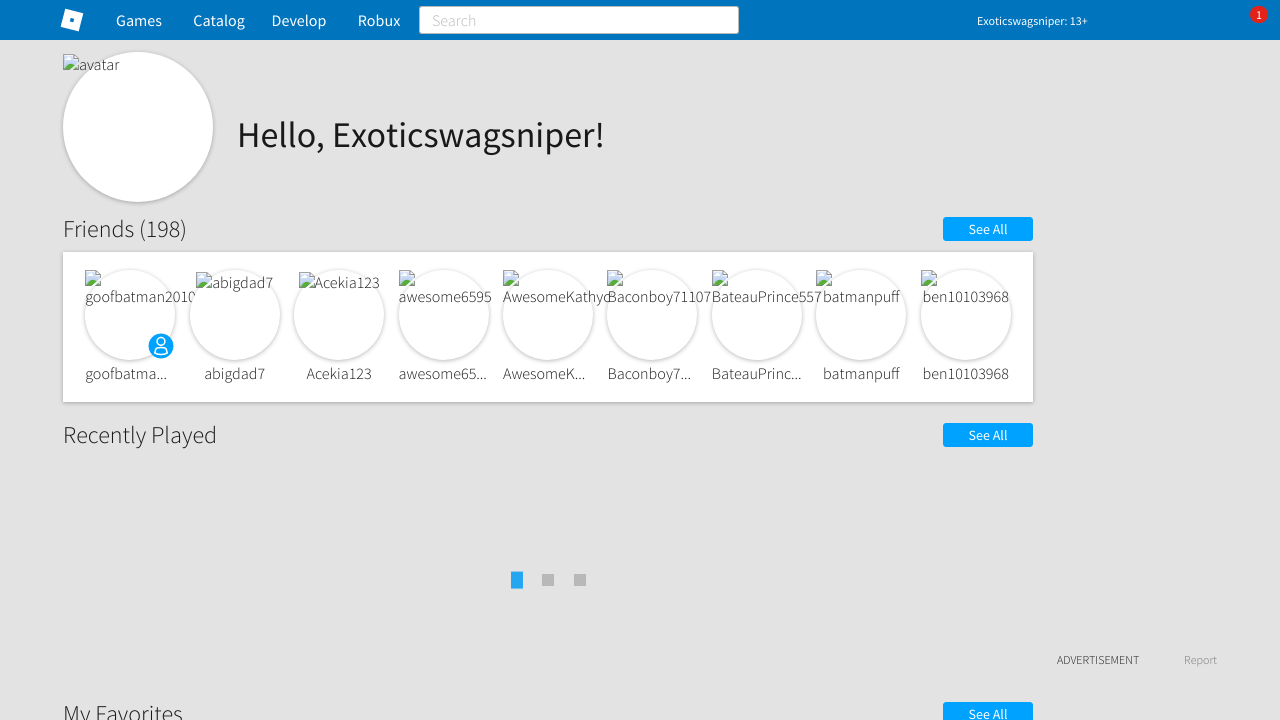This screenshot has height=720, width=1280.
Task: See all recently played games
Action: (987, 435)
